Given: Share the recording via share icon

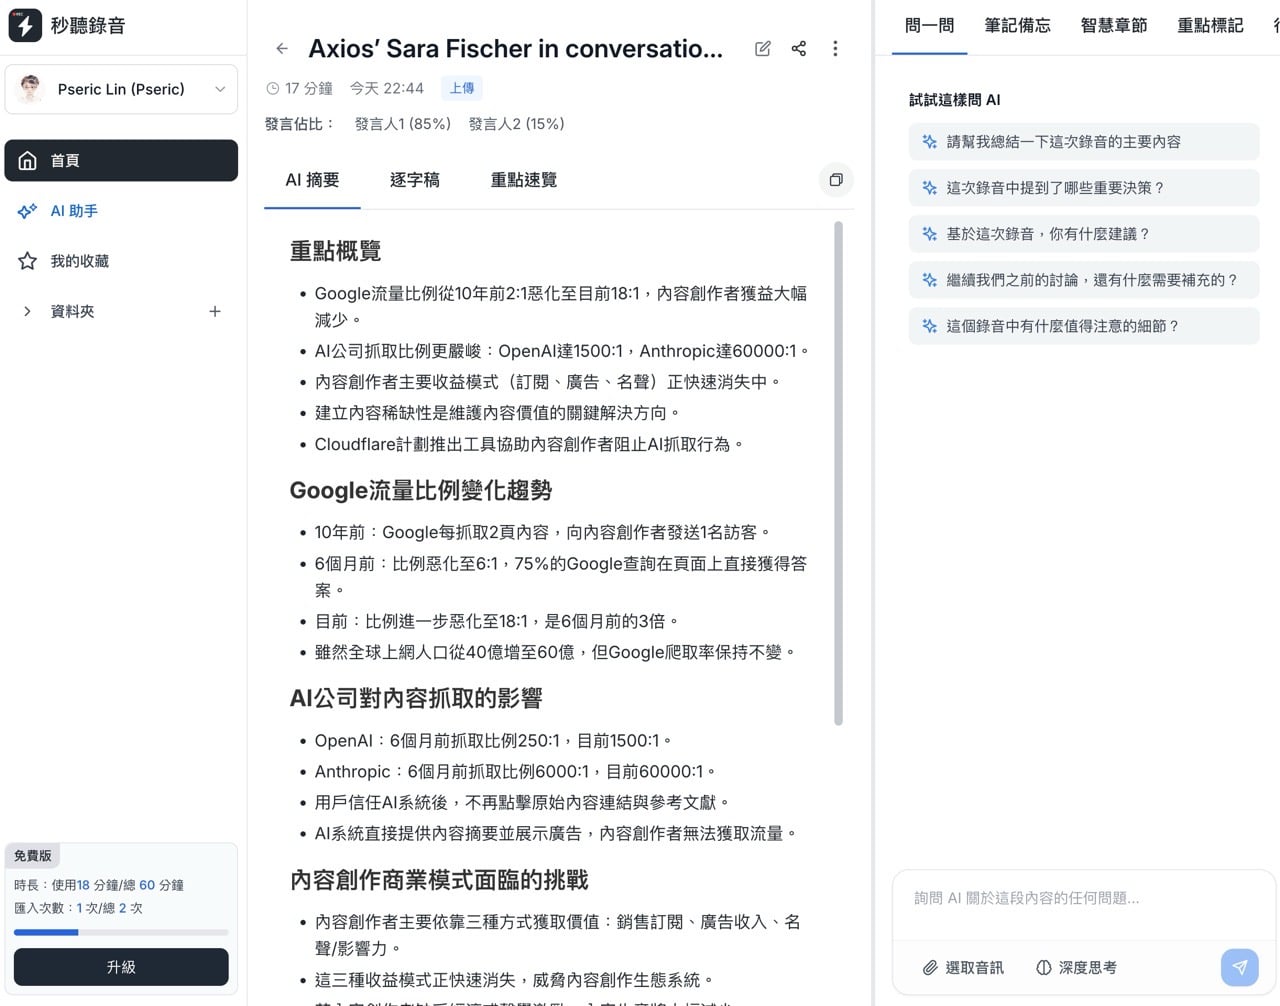Looking at the screenshot, I should (x=798, y=48).
